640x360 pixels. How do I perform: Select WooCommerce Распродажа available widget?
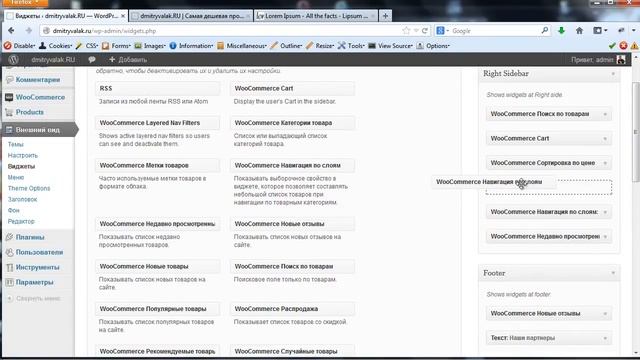(x=292, y=309)
